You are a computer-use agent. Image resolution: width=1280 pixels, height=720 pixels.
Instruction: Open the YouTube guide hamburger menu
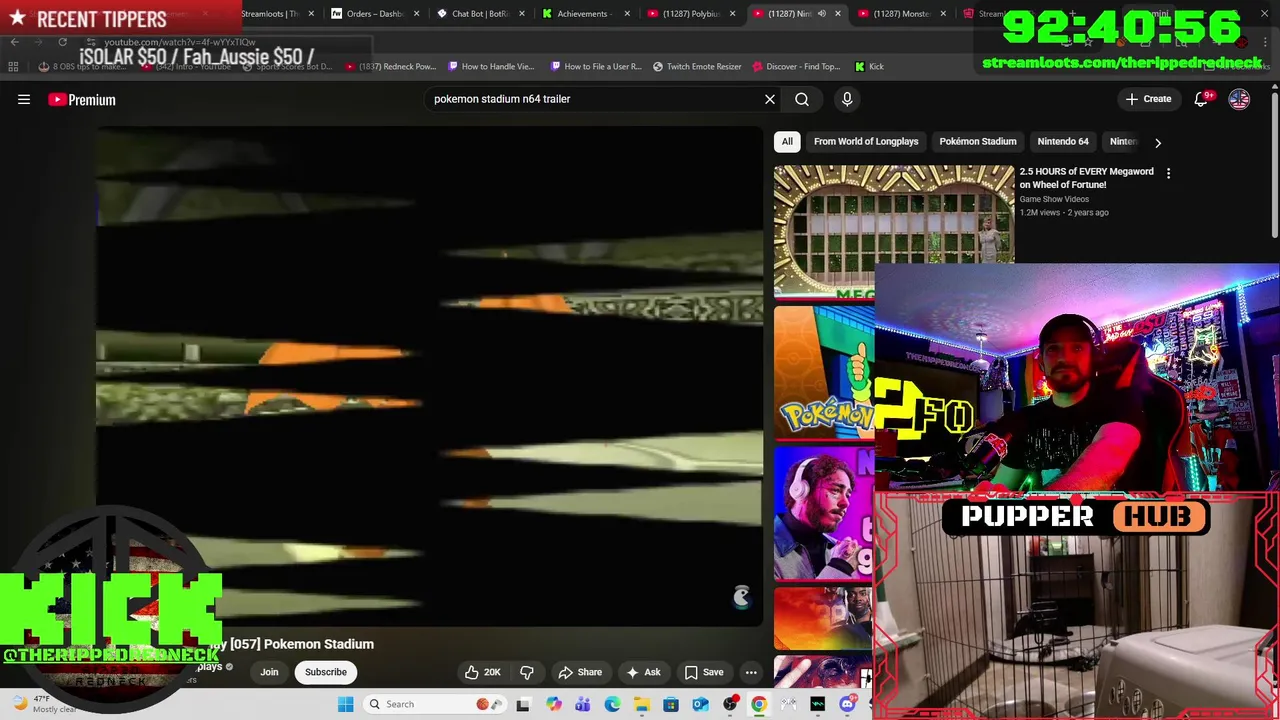[x=24, y=99]
